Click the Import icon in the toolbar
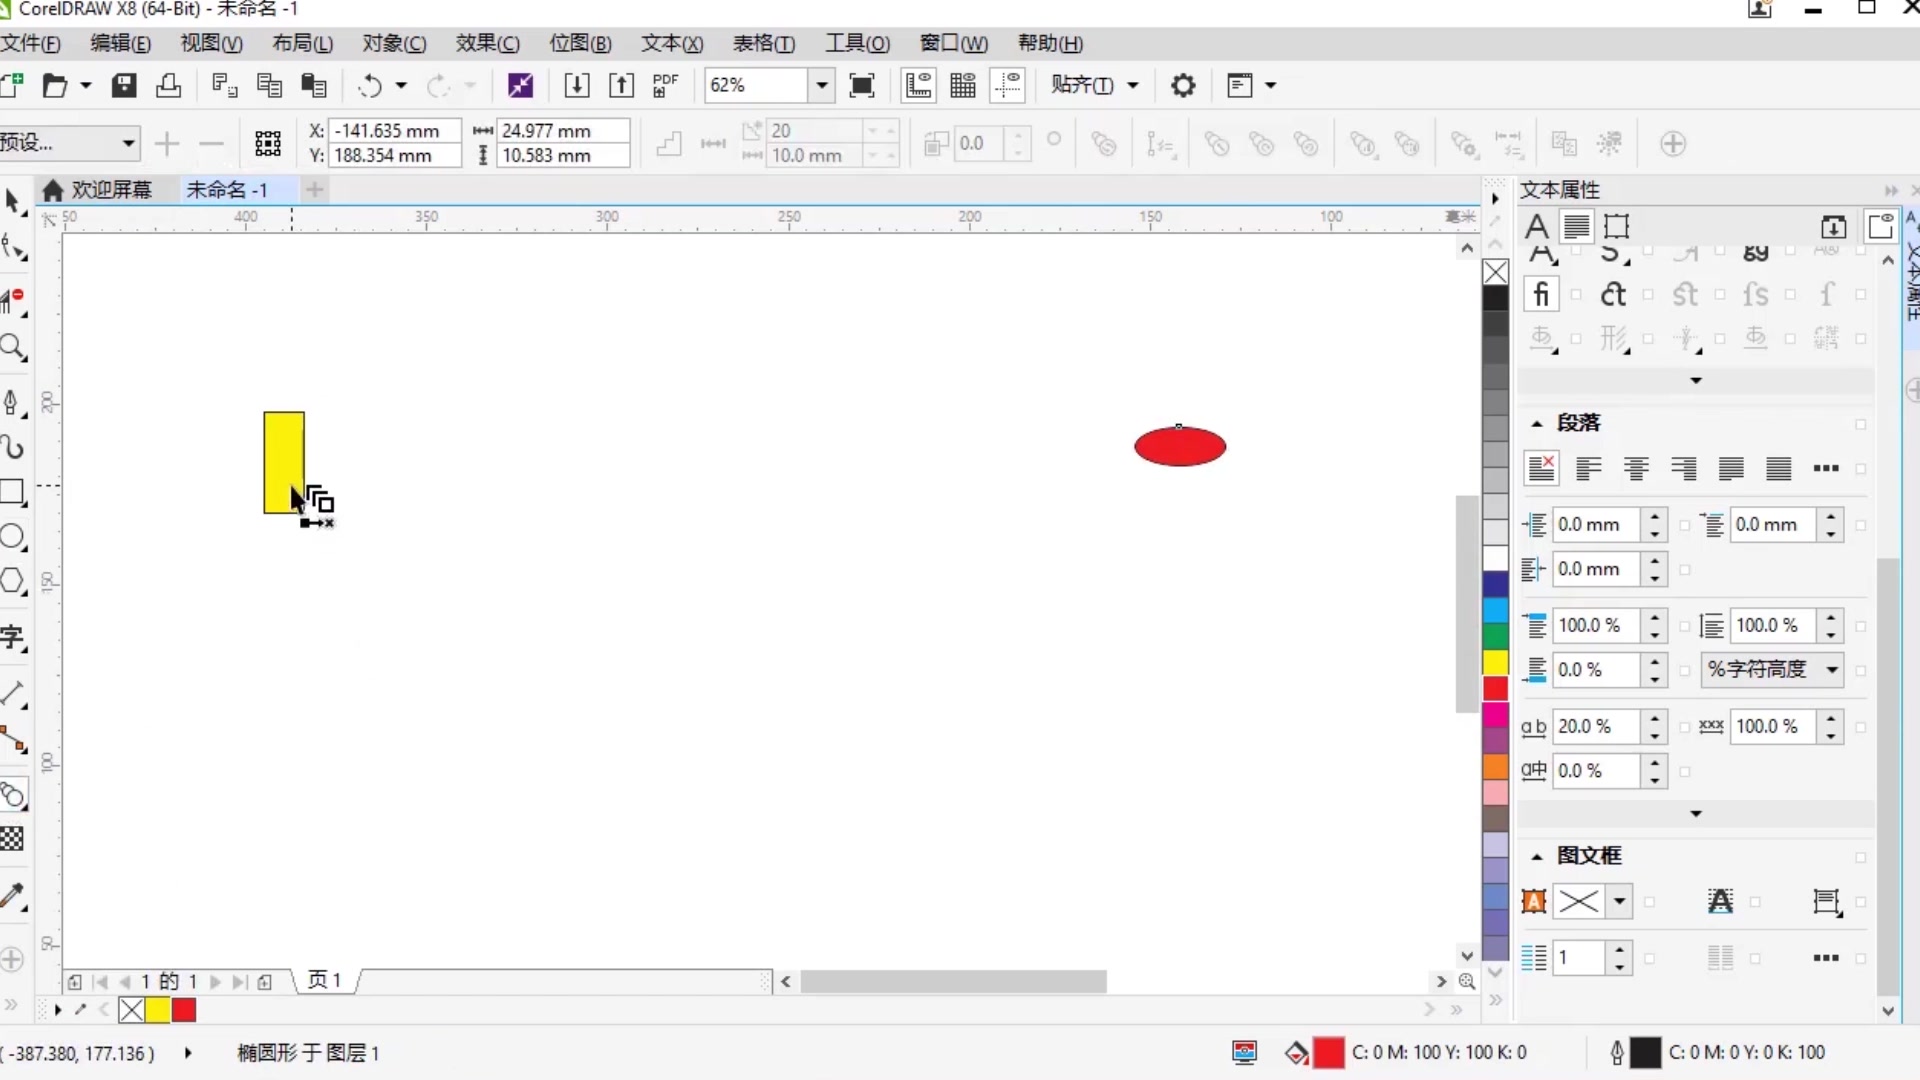 577,85
